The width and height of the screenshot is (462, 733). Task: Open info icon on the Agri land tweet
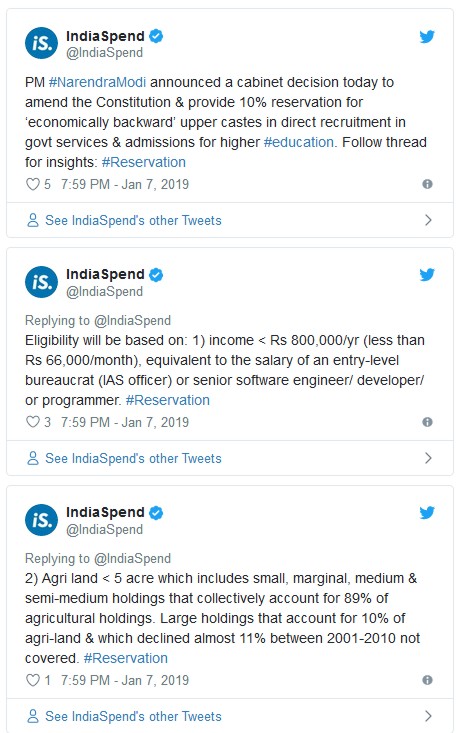(x=427, y=680)
